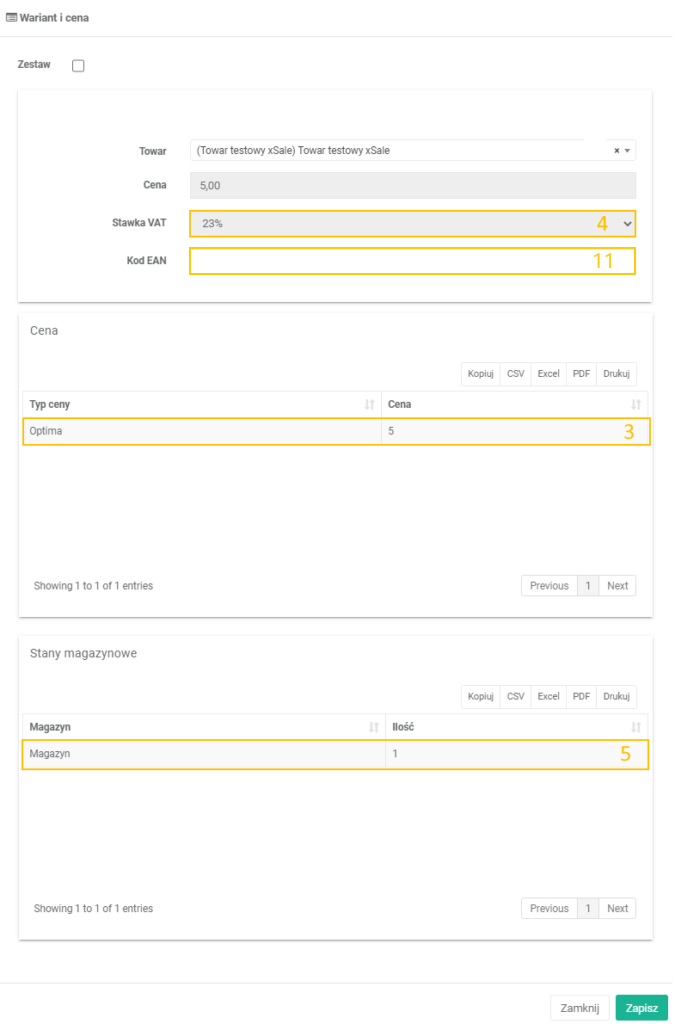Select the Optima price row
Screen dimensions: 675x1024
[x=200, y=431]
